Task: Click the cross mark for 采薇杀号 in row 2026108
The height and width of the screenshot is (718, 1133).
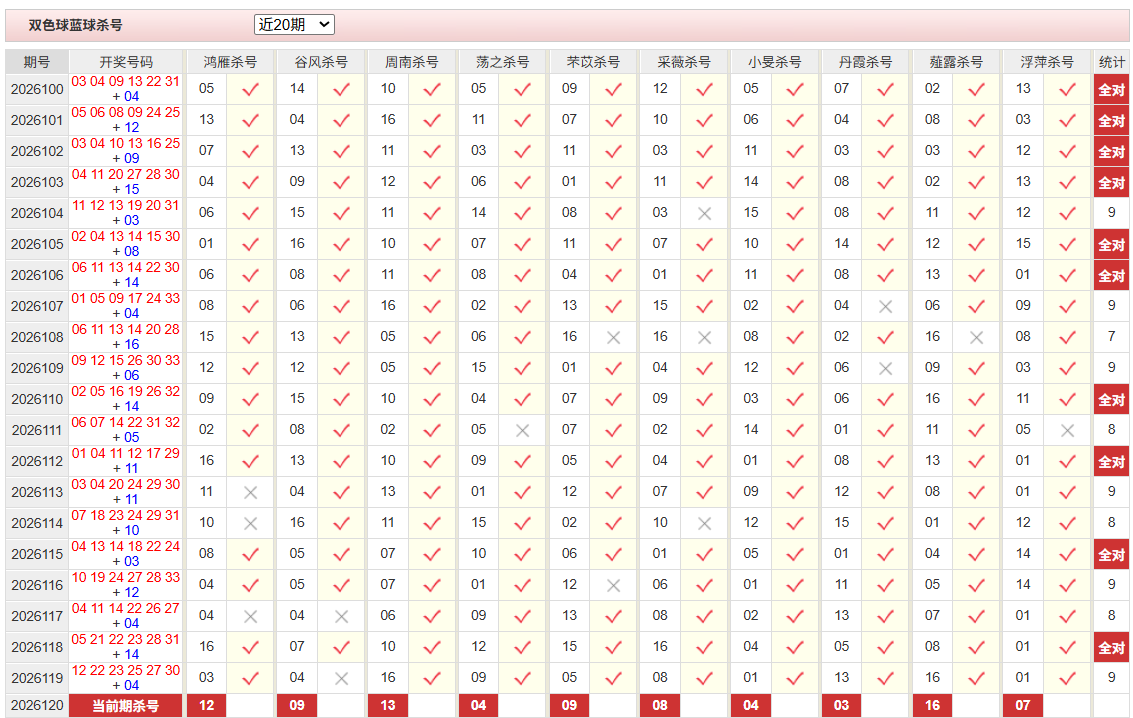Action: (x=705, y=338)
